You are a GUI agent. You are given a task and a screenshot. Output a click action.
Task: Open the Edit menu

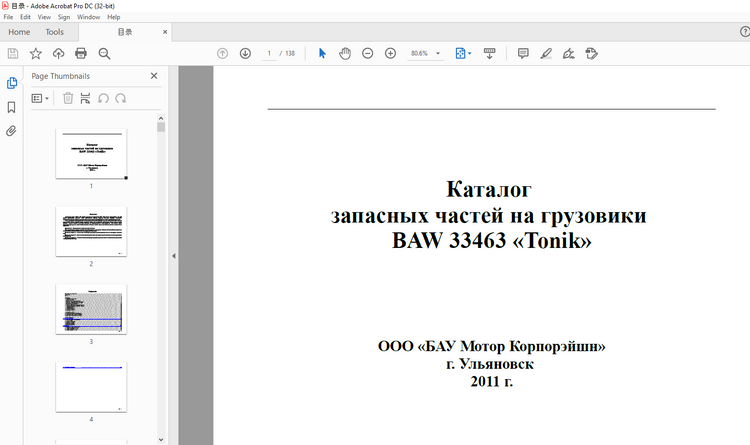pos(25,17)
